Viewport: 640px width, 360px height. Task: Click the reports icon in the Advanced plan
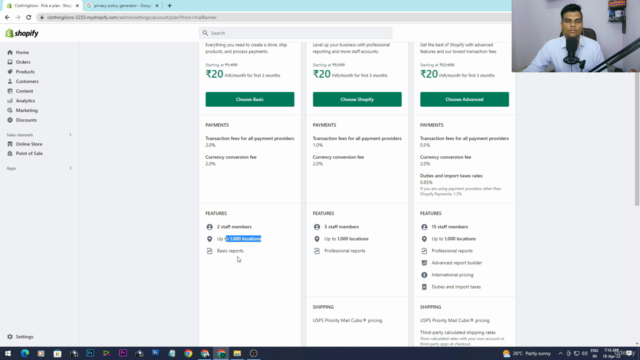424,251
